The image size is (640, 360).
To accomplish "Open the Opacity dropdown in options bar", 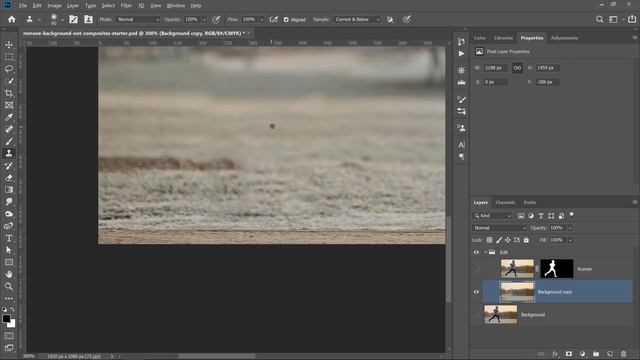I will click(204, 20).
